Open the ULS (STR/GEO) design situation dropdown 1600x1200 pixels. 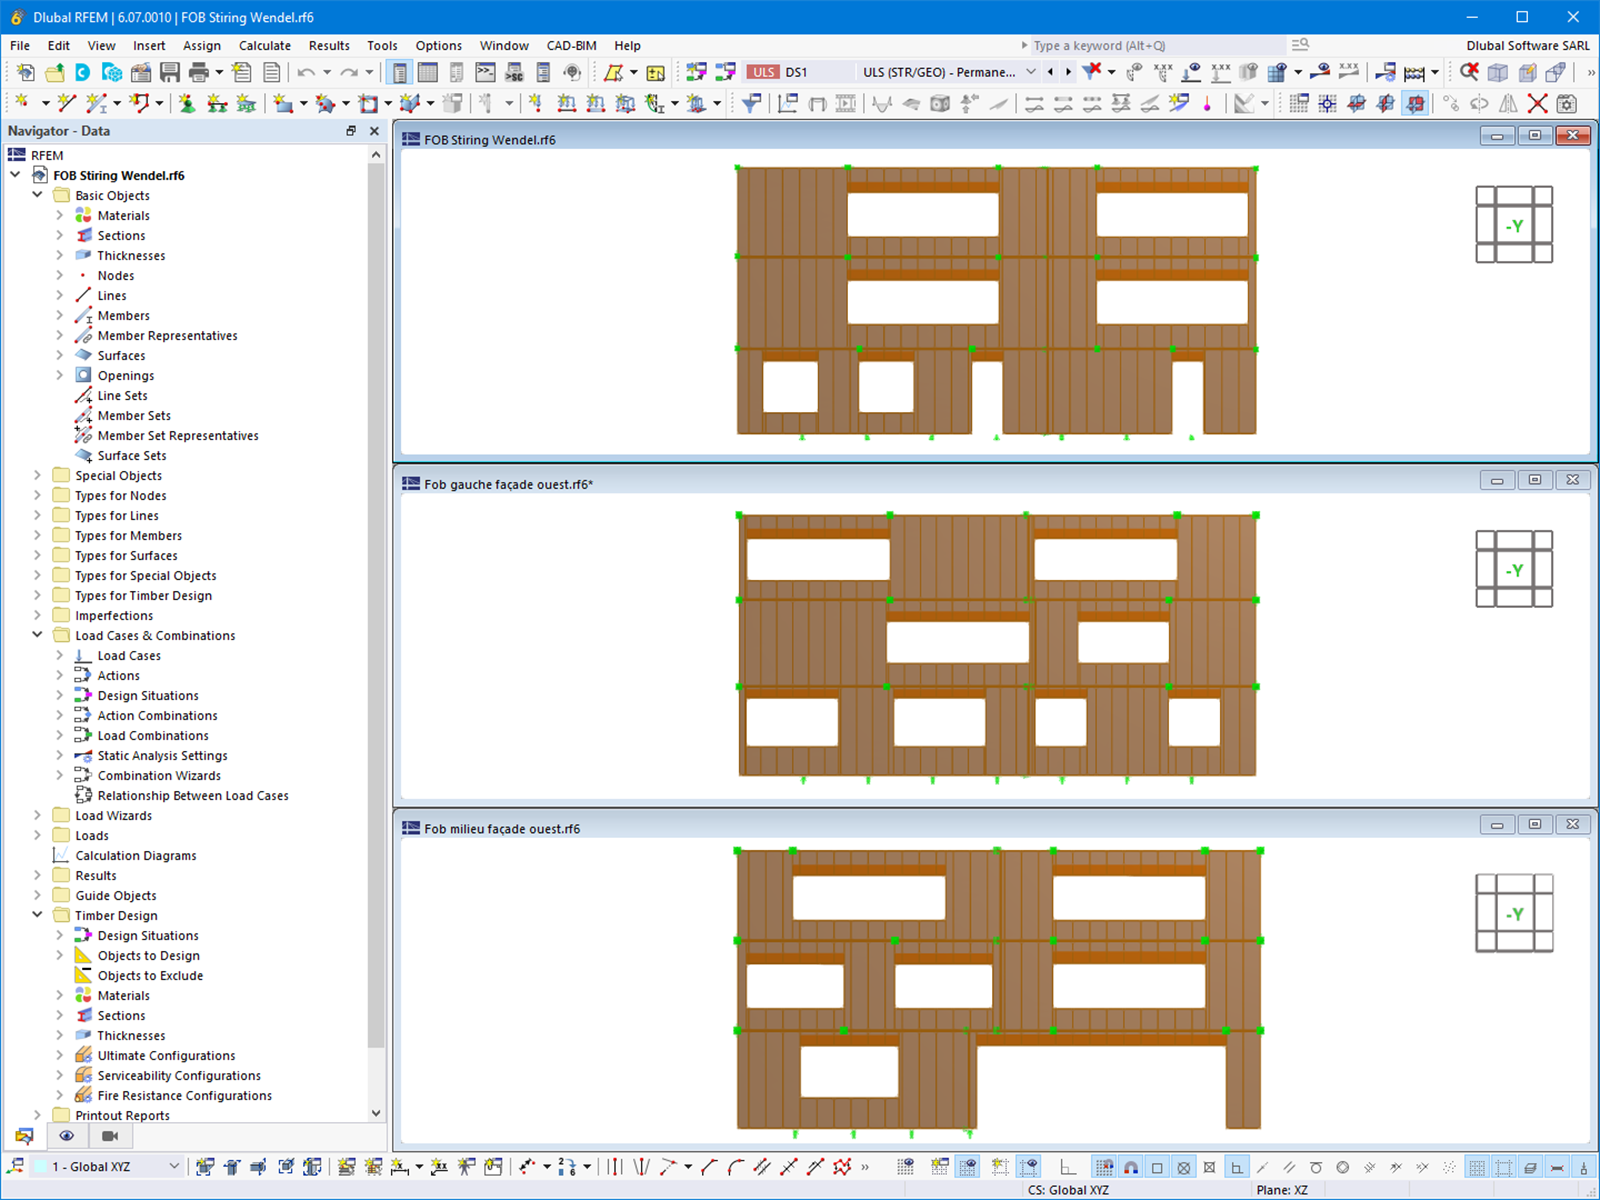tap(1031, 72)
